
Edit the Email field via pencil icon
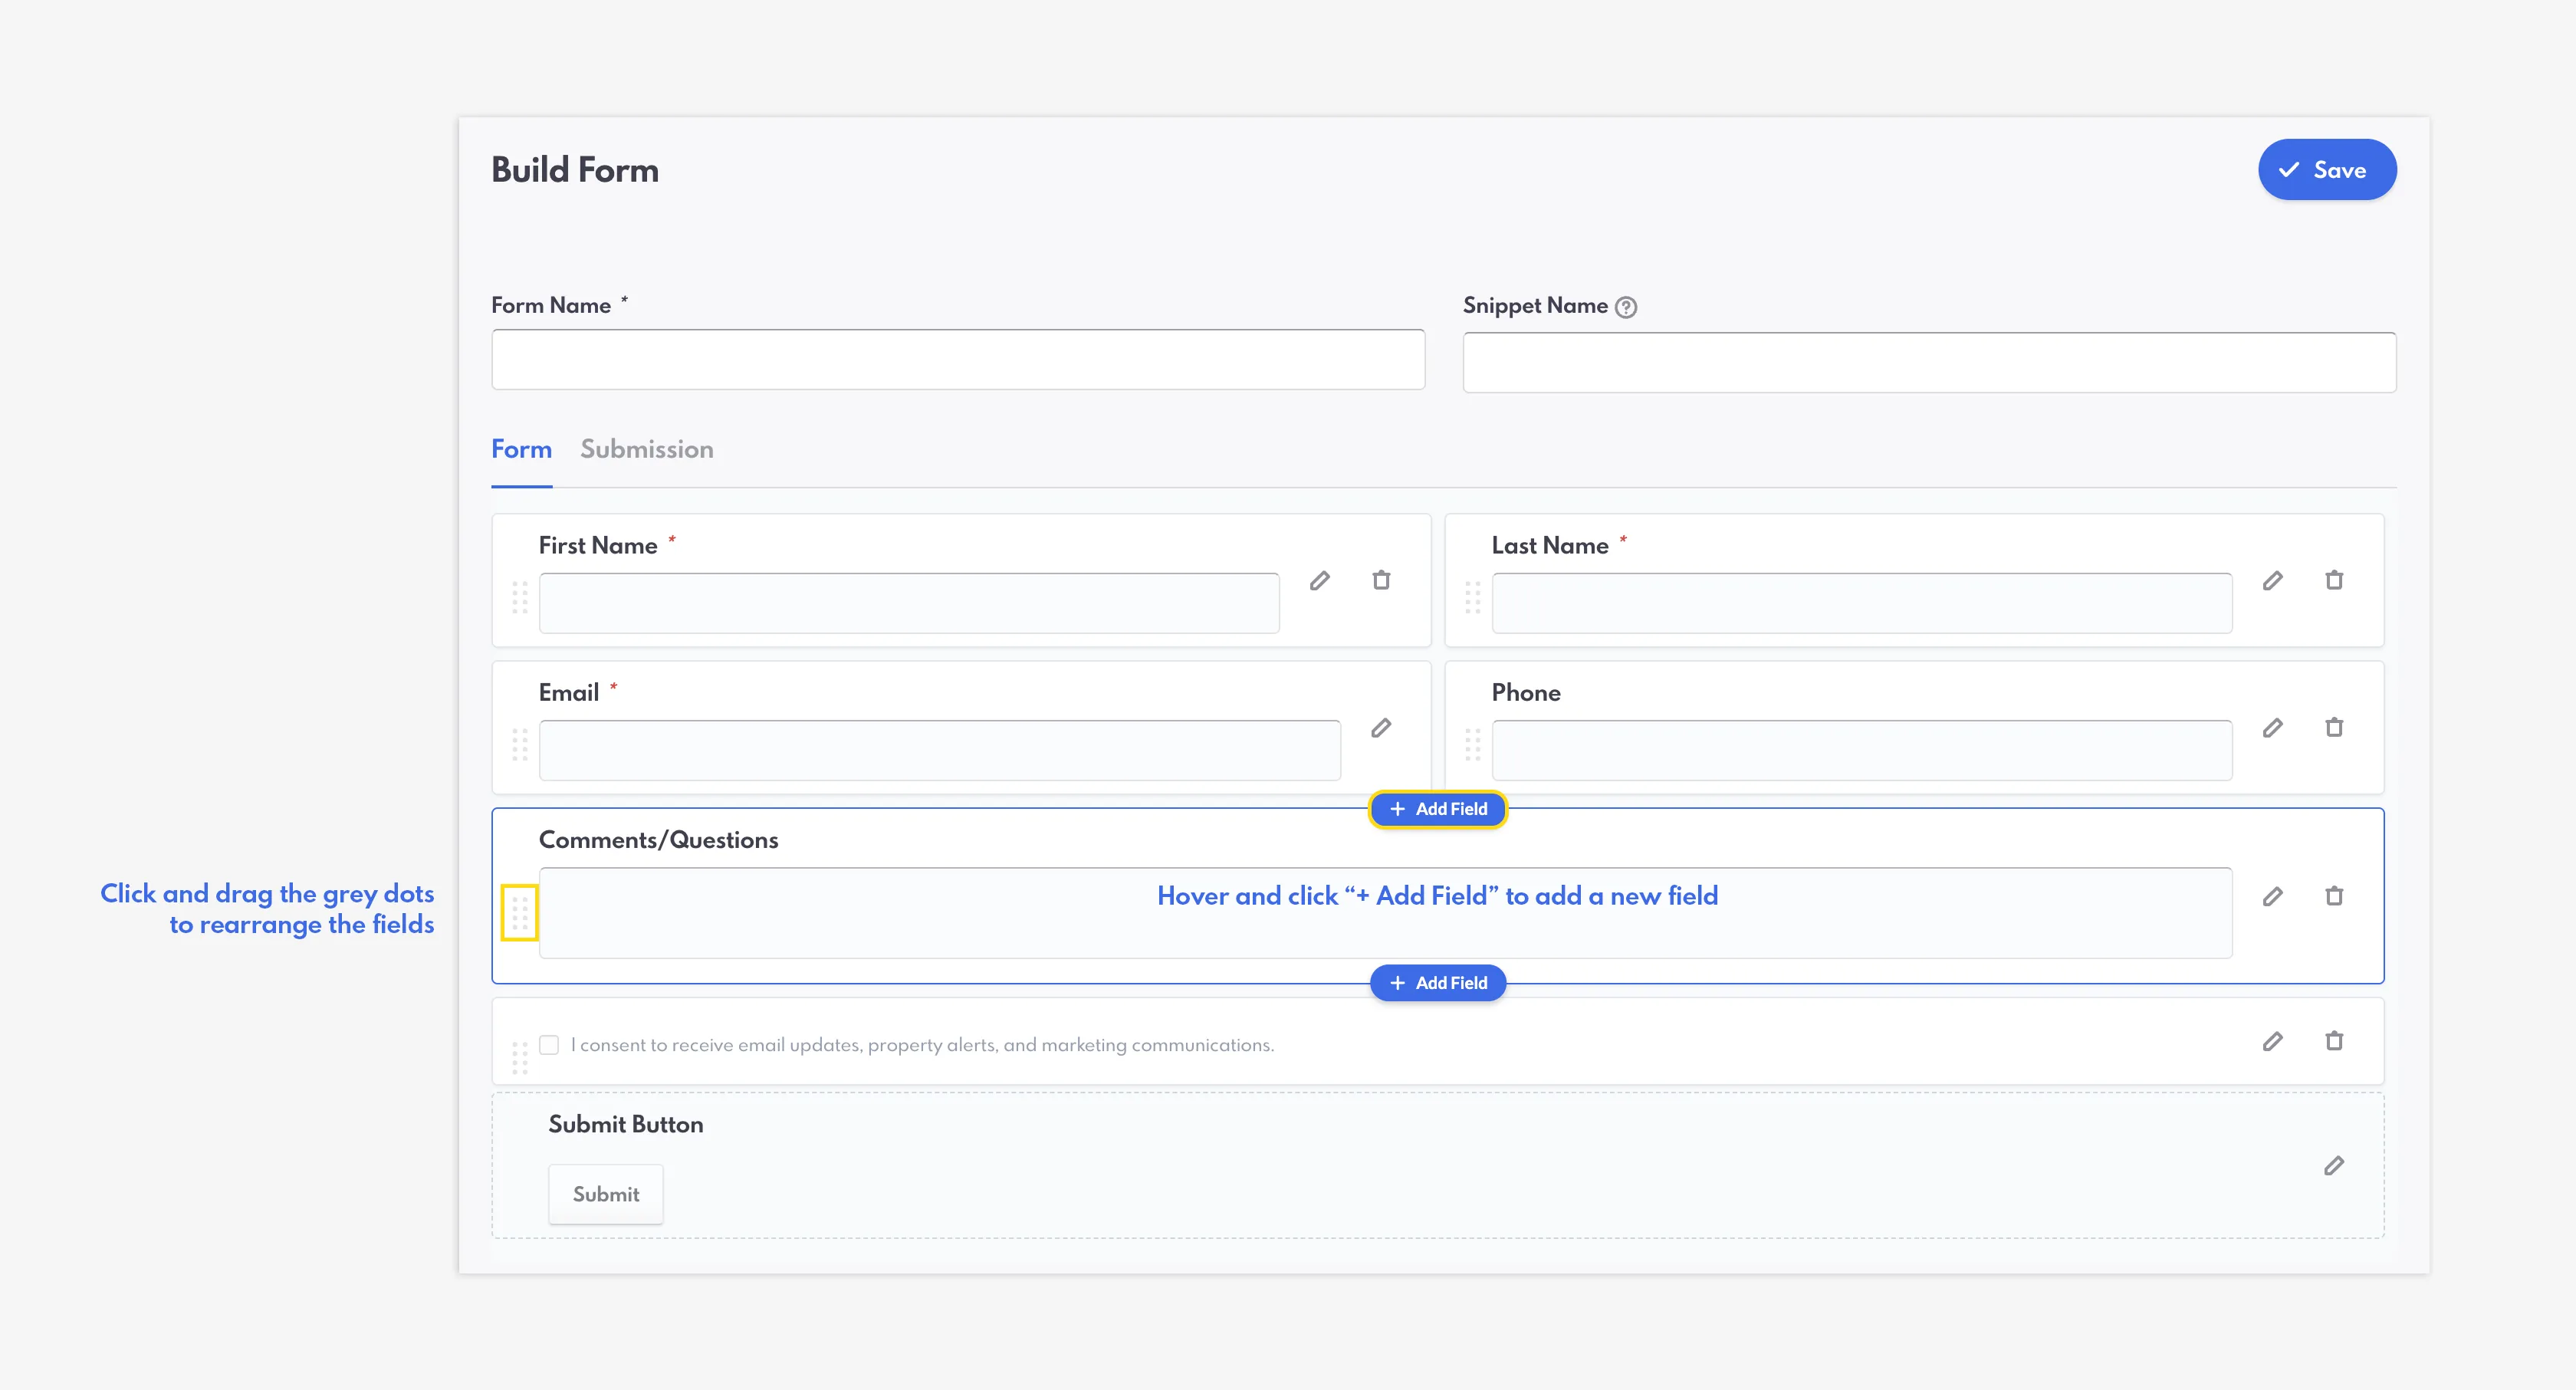click(x=1381, y=728)
